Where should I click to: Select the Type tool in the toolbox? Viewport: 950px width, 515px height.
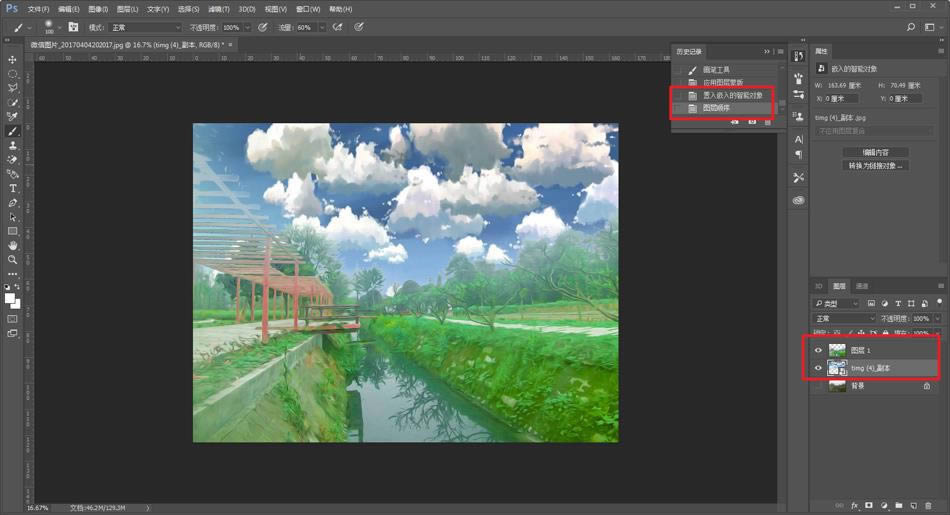click(13, 188)
